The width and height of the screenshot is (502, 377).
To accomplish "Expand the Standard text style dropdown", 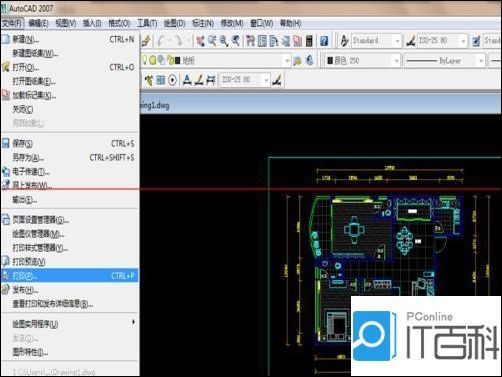I will coord(397,41).
